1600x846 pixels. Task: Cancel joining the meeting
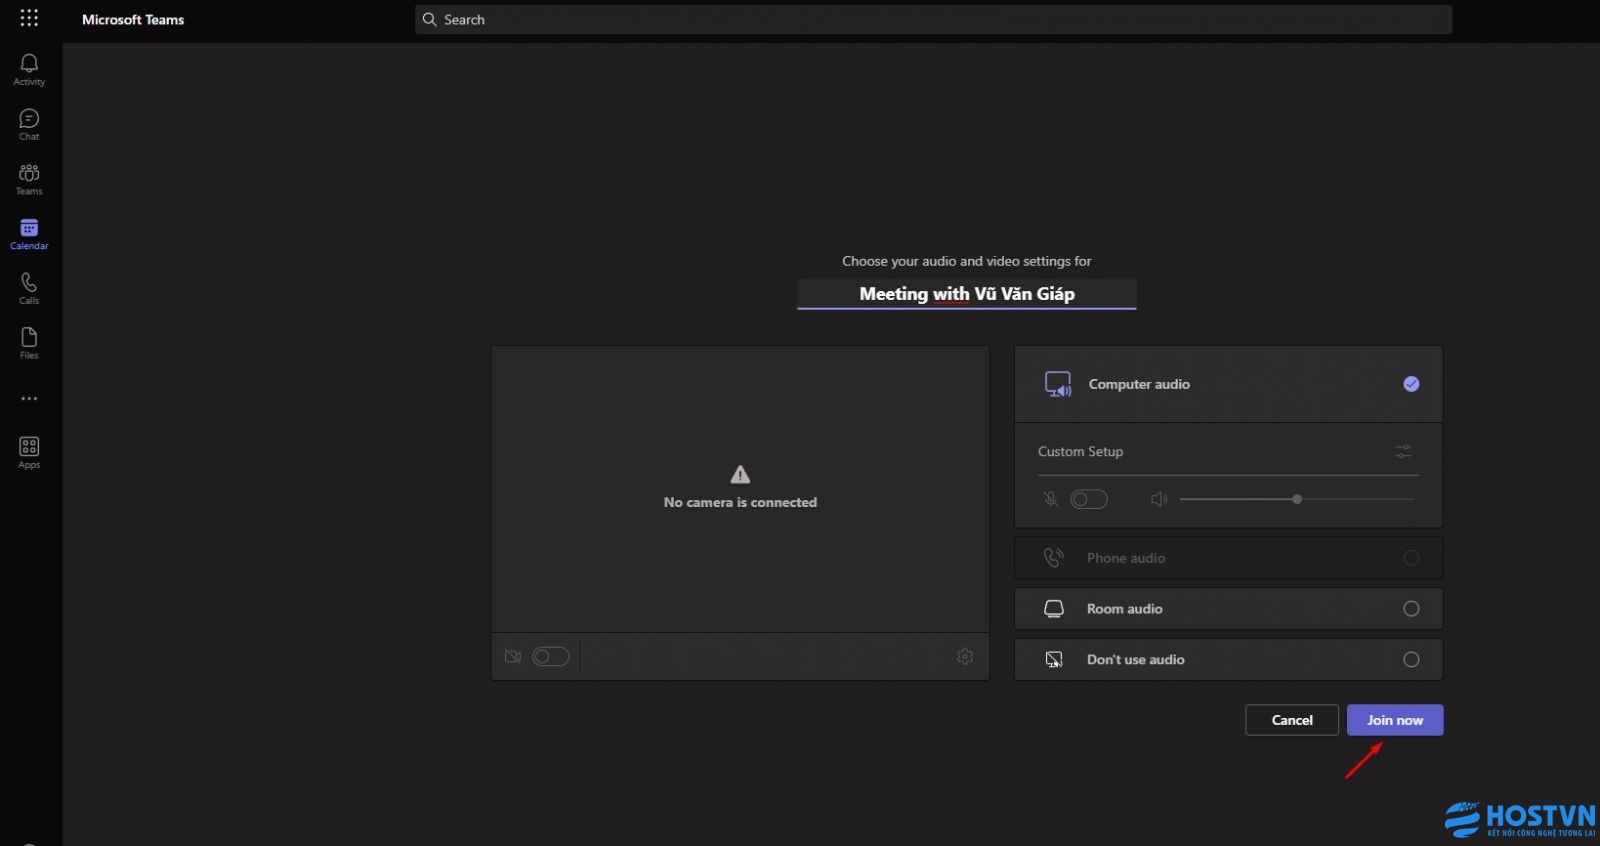[x=1292, y=720]
